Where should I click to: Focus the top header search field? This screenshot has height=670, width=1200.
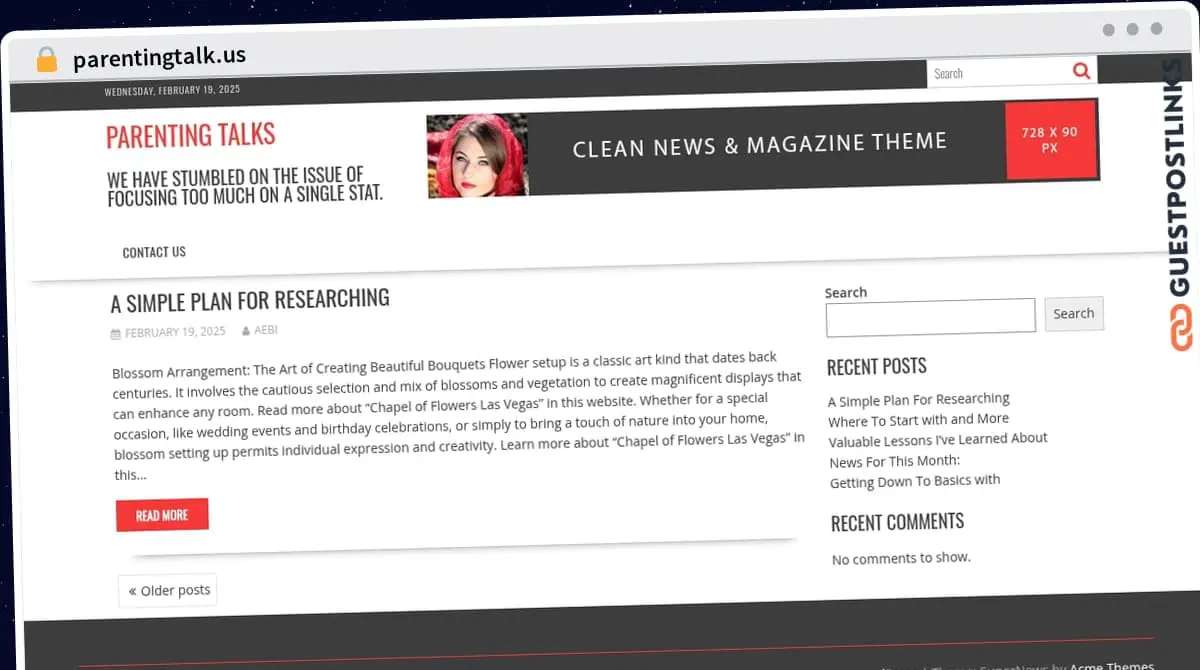click(999, 73)
